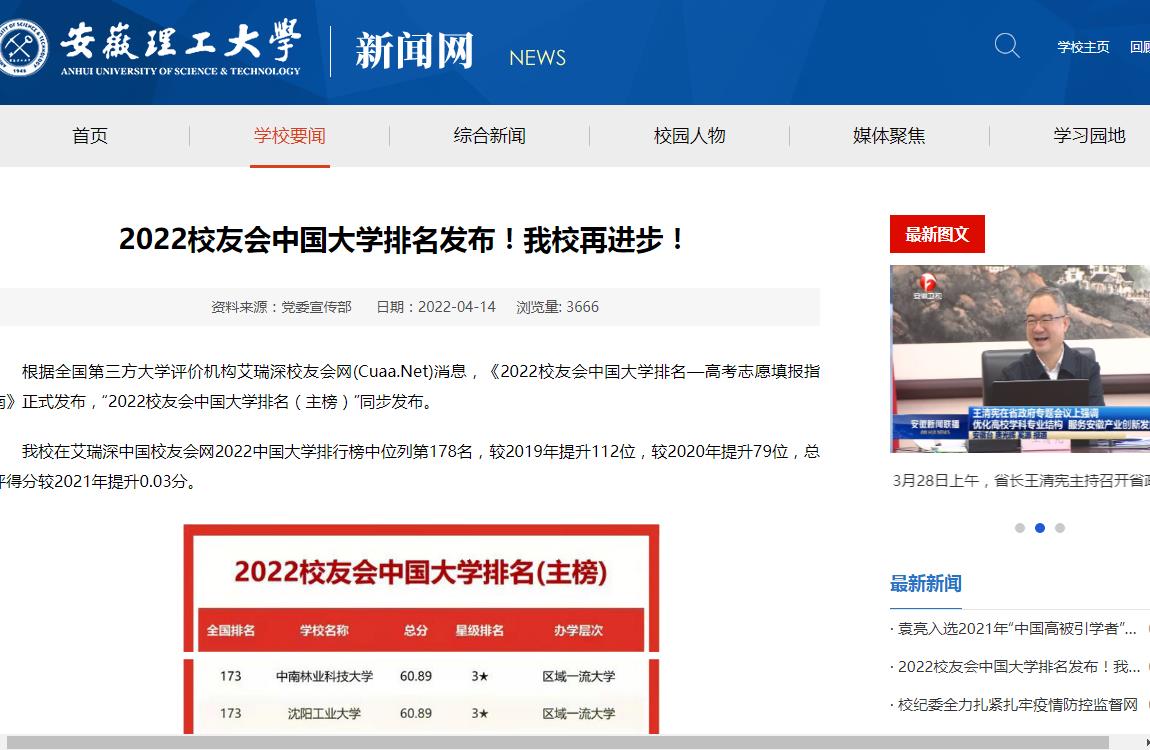
Task: Click the horizontal scrollbar at page bottom
Action: click(x=557, y=743)
